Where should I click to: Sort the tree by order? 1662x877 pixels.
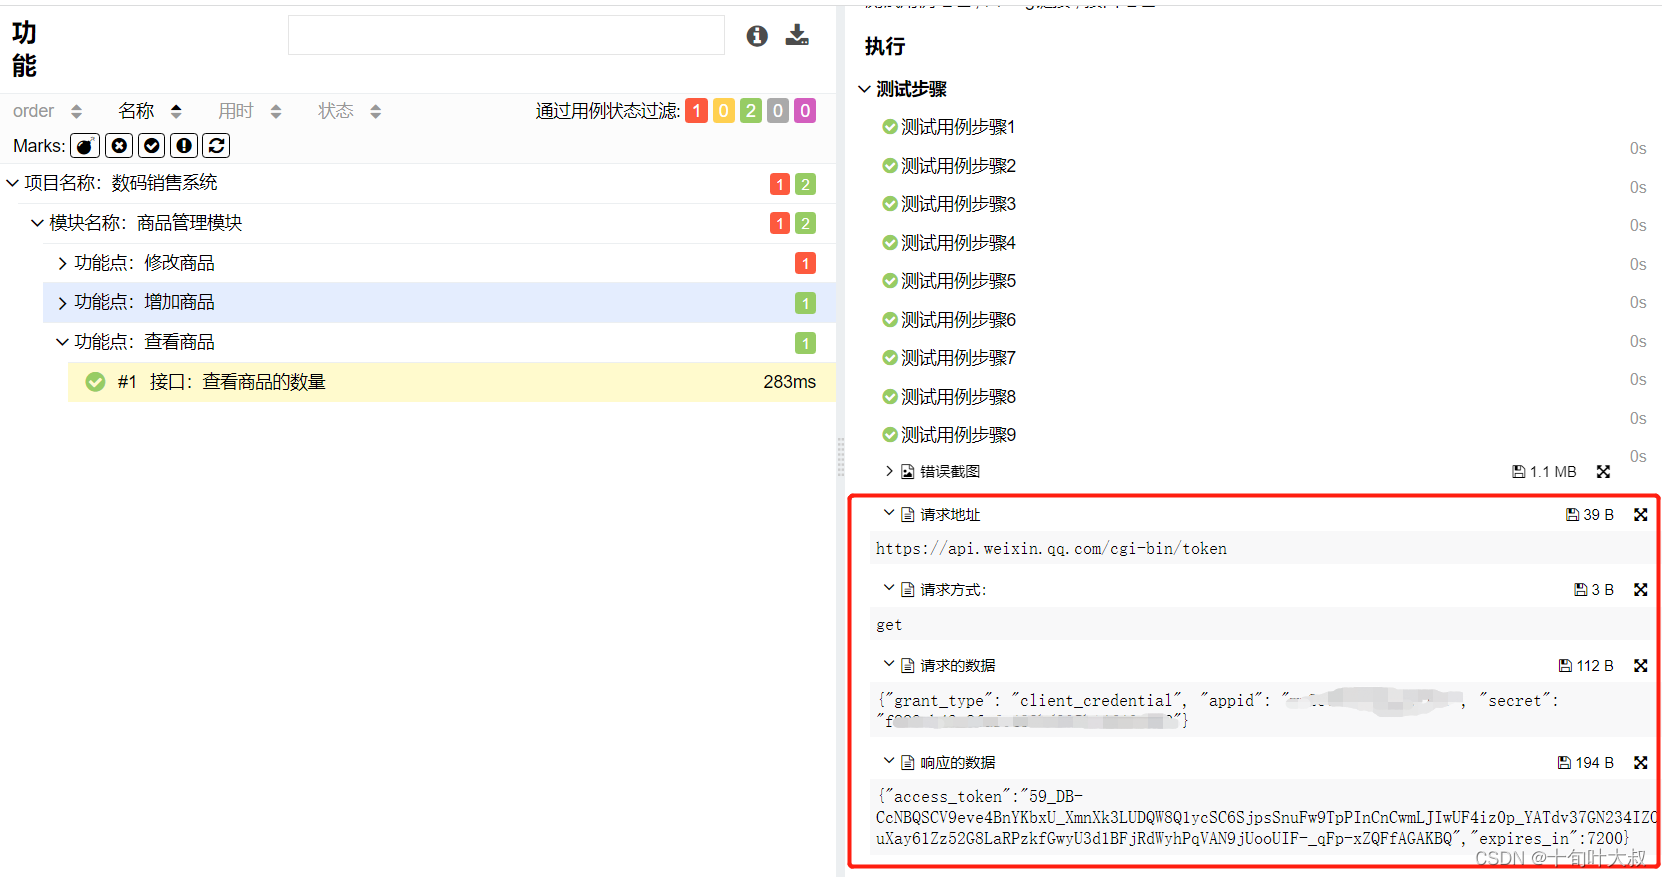click(x=47, y=111)
